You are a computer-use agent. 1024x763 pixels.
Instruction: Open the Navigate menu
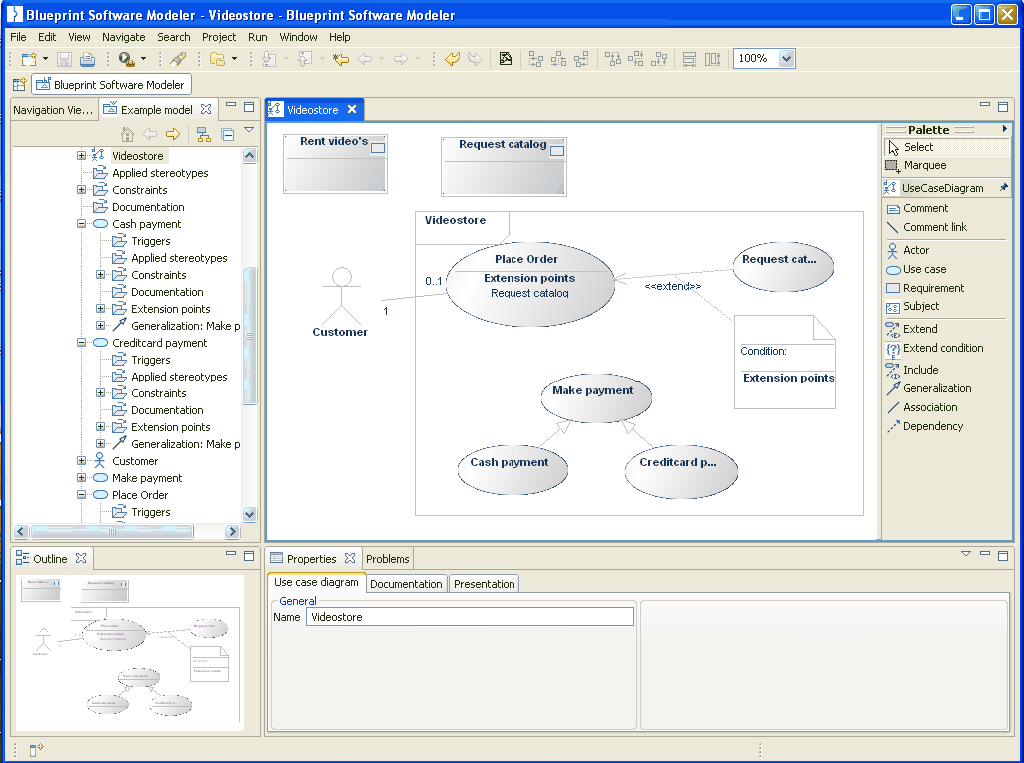click(x=123, y=37)
